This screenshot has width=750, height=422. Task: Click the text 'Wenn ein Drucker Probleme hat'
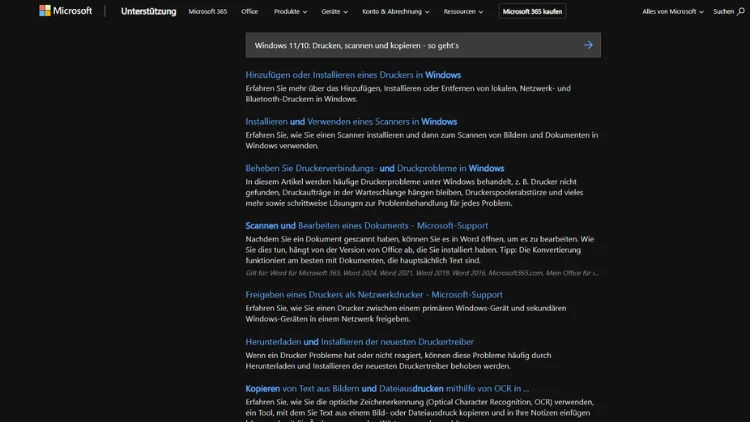(398, 361)
